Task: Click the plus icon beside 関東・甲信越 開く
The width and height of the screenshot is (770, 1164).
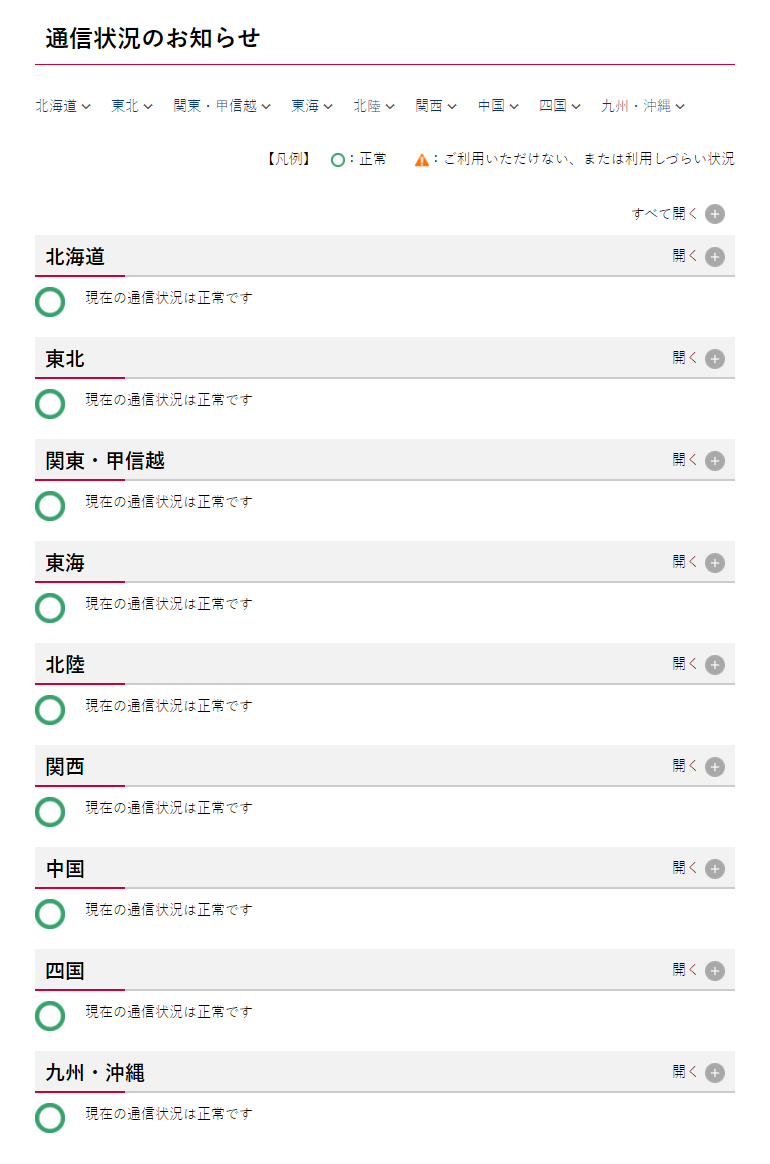Action: [714, 461]
